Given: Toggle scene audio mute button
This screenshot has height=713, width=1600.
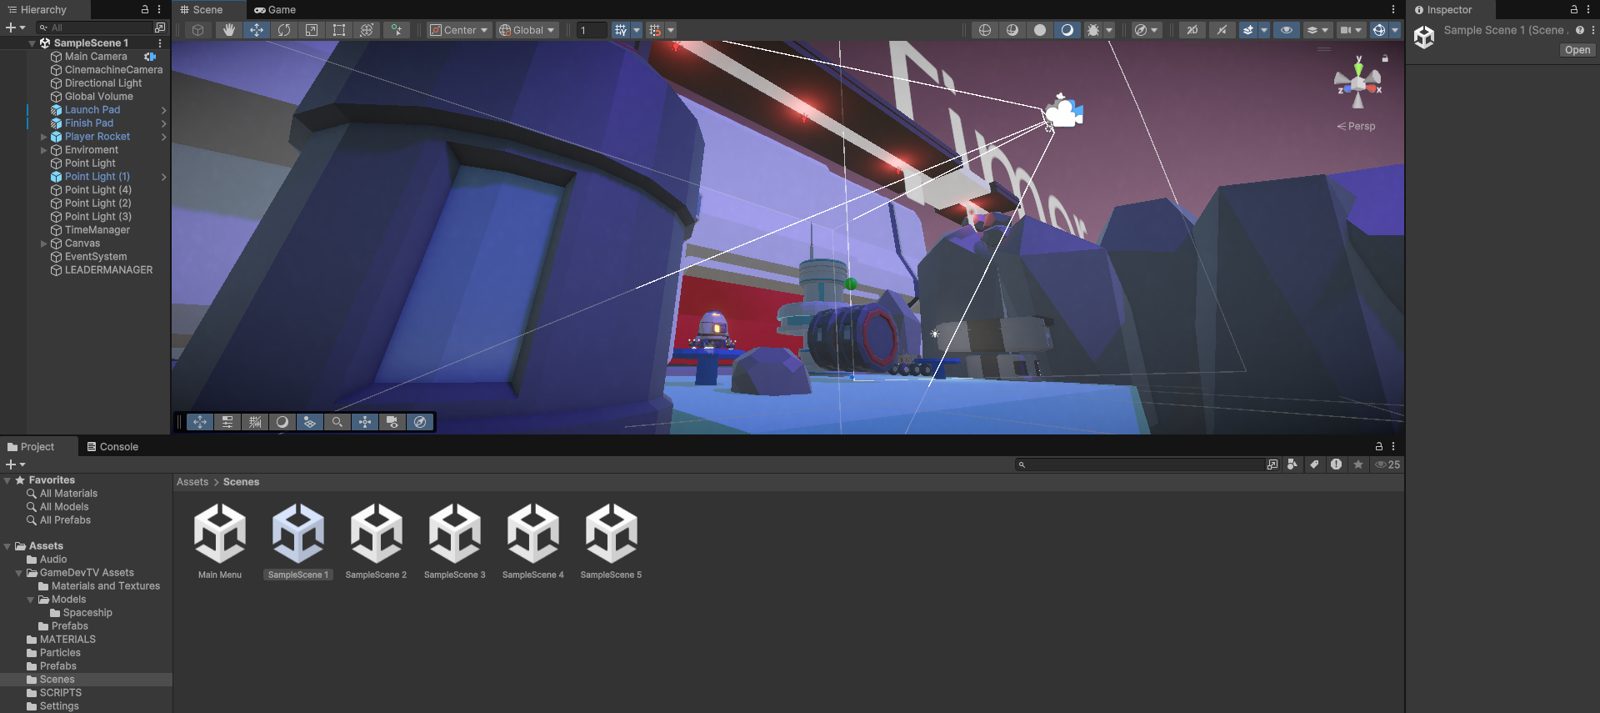Looking at the screenshot, I should tap(1221, 30).
